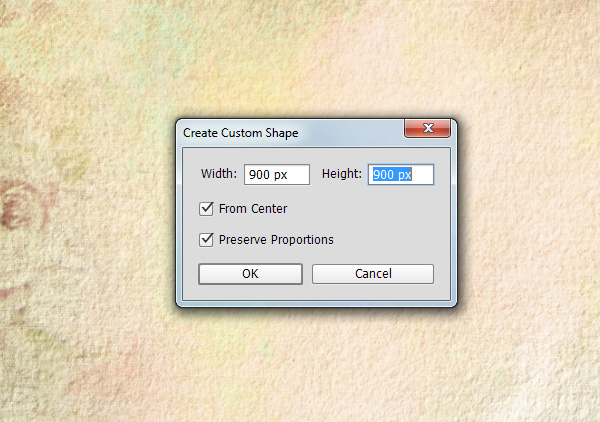Click the Preserve Proportions label text

point(276,240)
